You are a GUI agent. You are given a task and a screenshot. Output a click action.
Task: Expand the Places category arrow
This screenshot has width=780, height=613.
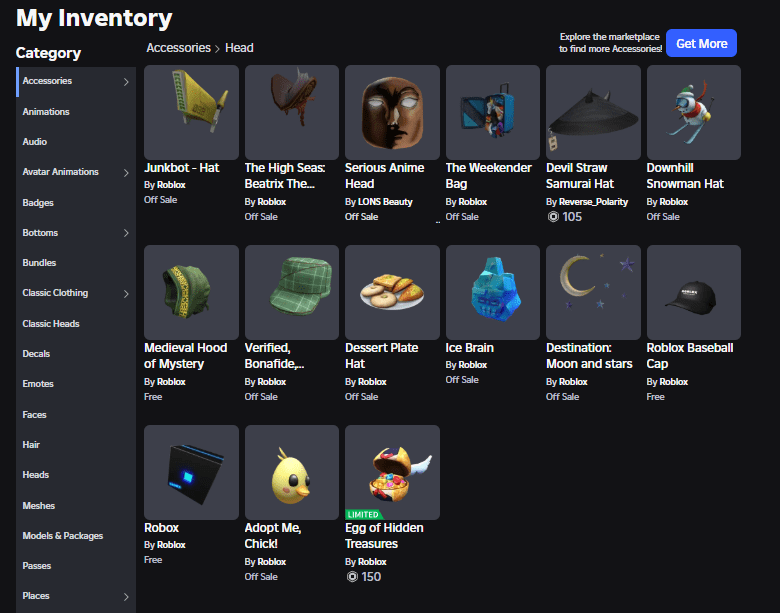pos(126,597)
